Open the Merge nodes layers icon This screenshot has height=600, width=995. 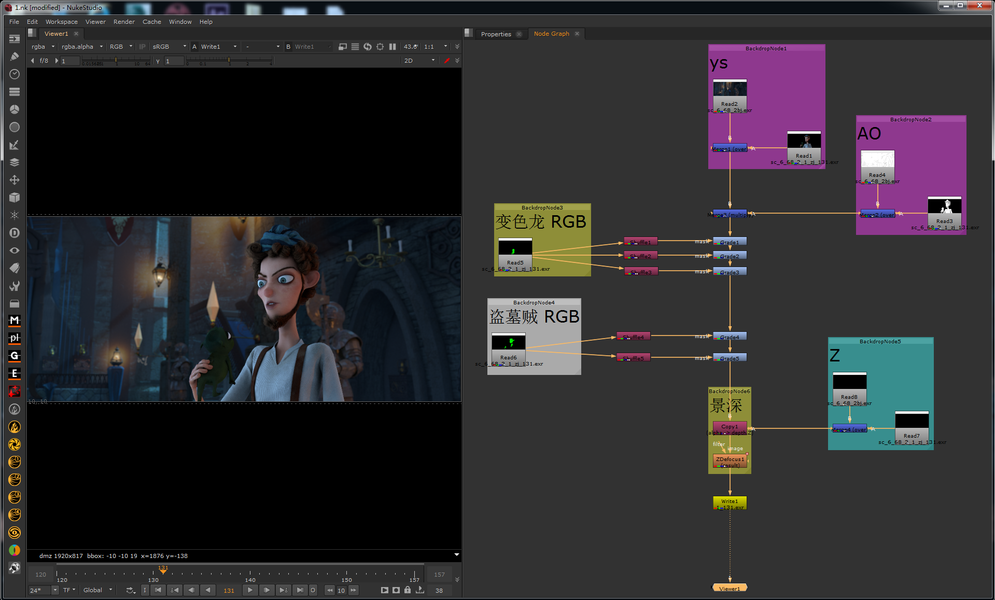(x=14, y=162)
